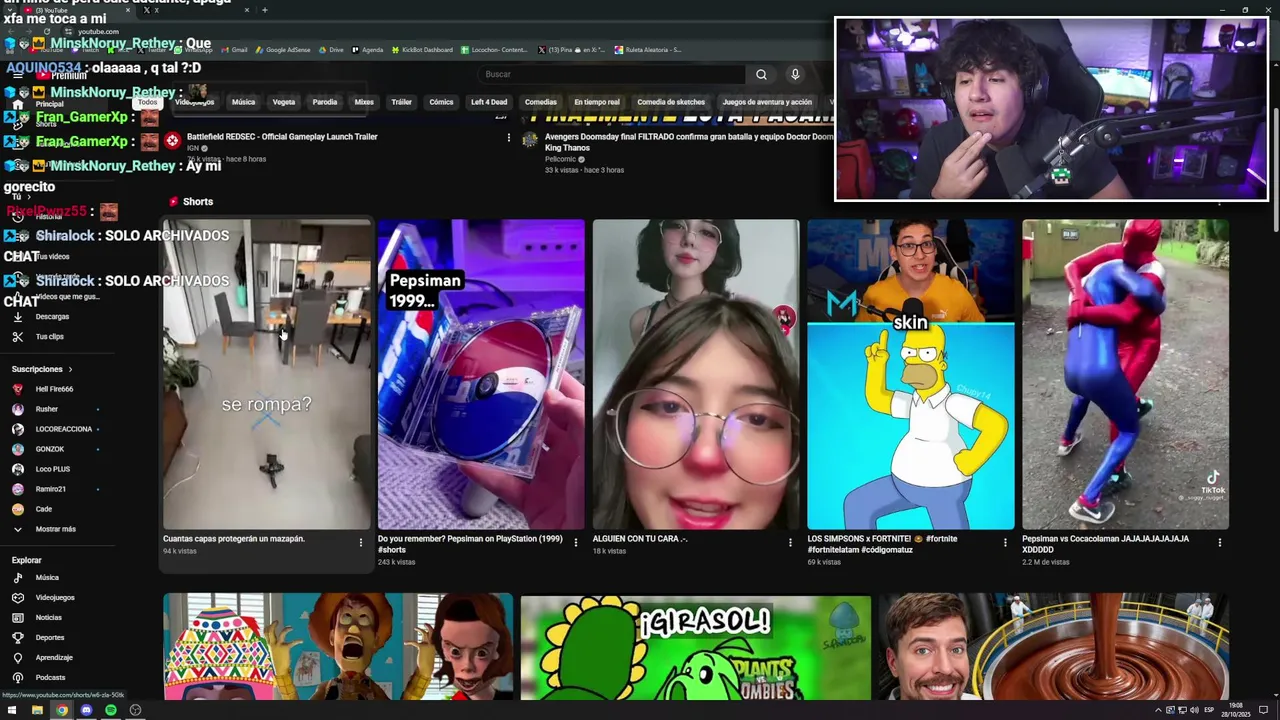Open Hell Fire666 channel subscription

pos(42,389)
